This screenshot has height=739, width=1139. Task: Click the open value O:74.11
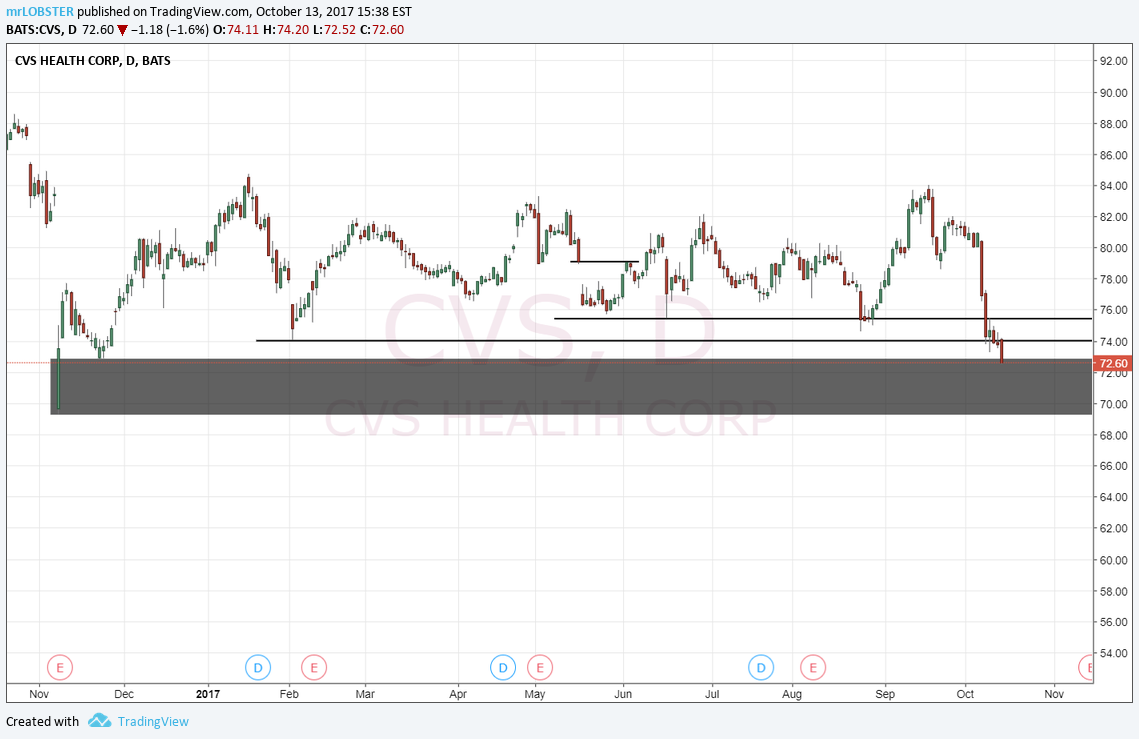236,30
